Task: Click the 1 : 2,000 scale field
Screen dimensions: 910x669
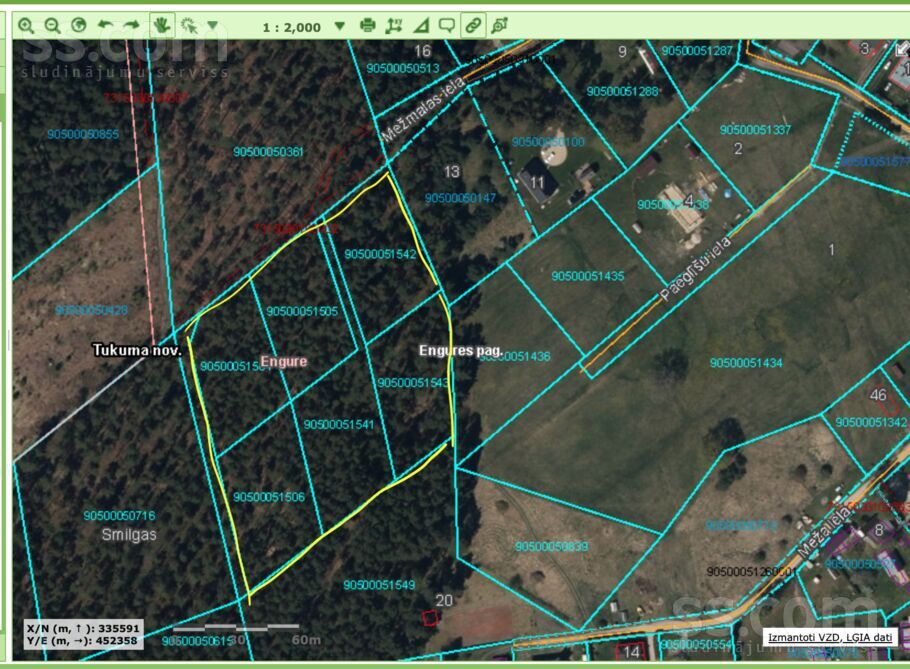Action: point(291,27)
